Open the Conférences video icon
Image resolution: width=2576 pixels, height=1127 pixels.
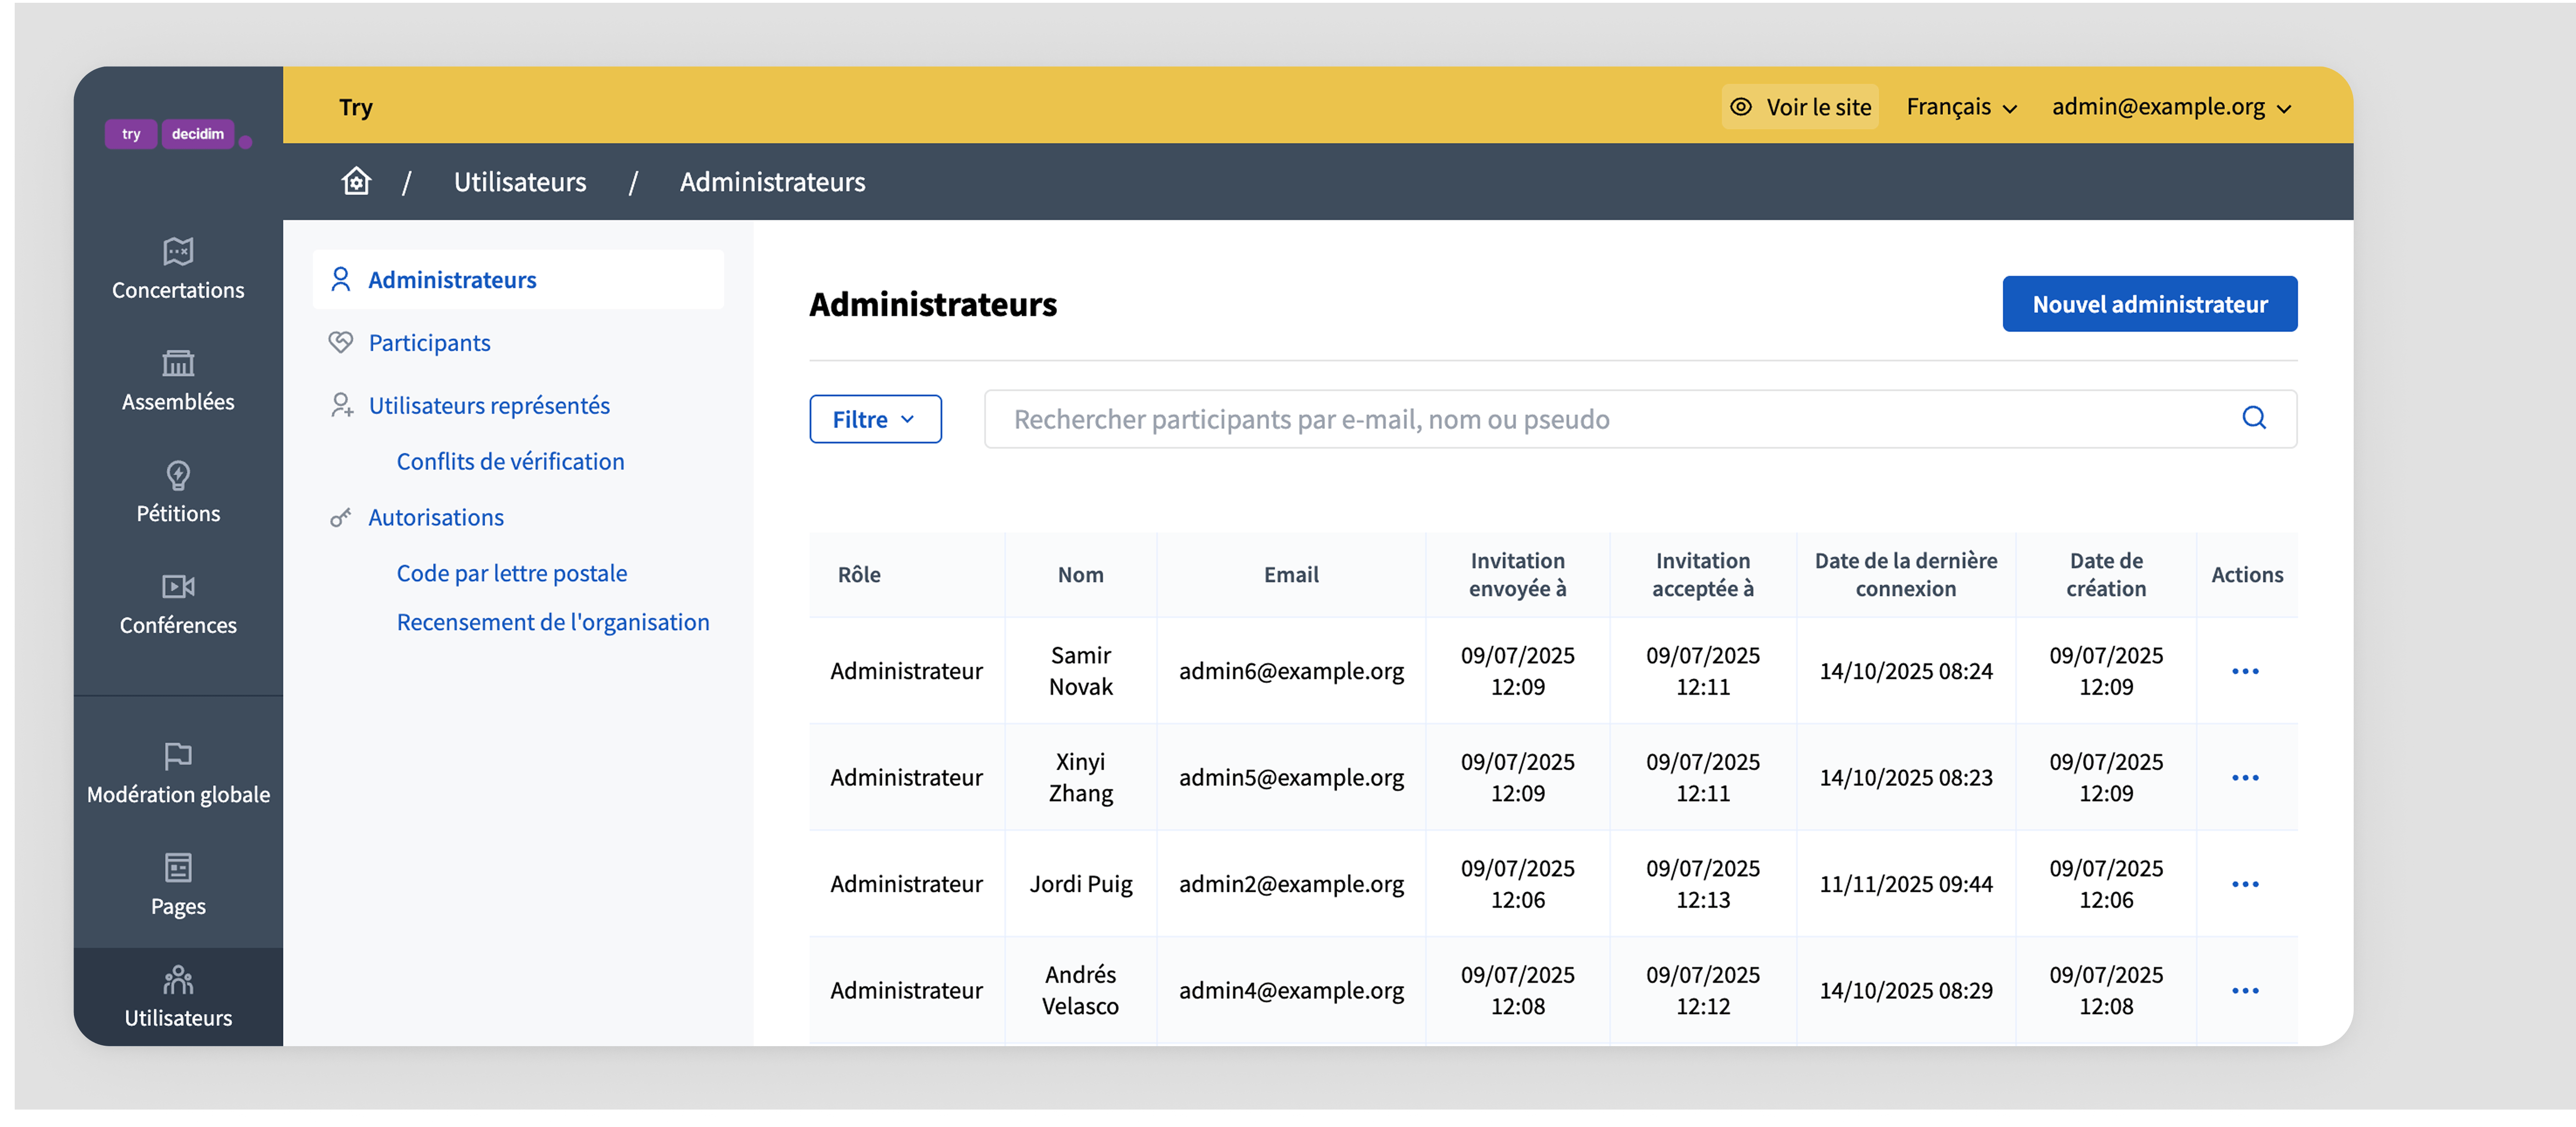click(x=178, y=586)
